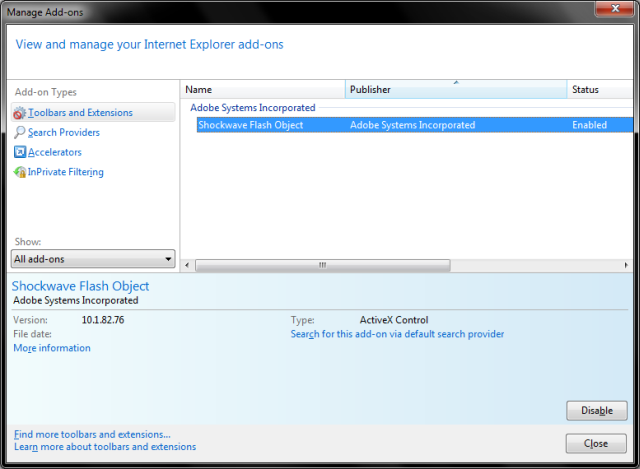Image resolution: width=640 pixels, height=469 pixels.
Task: Click the horizontal scrollbar right arrow
Action: (x=628, y=265)
